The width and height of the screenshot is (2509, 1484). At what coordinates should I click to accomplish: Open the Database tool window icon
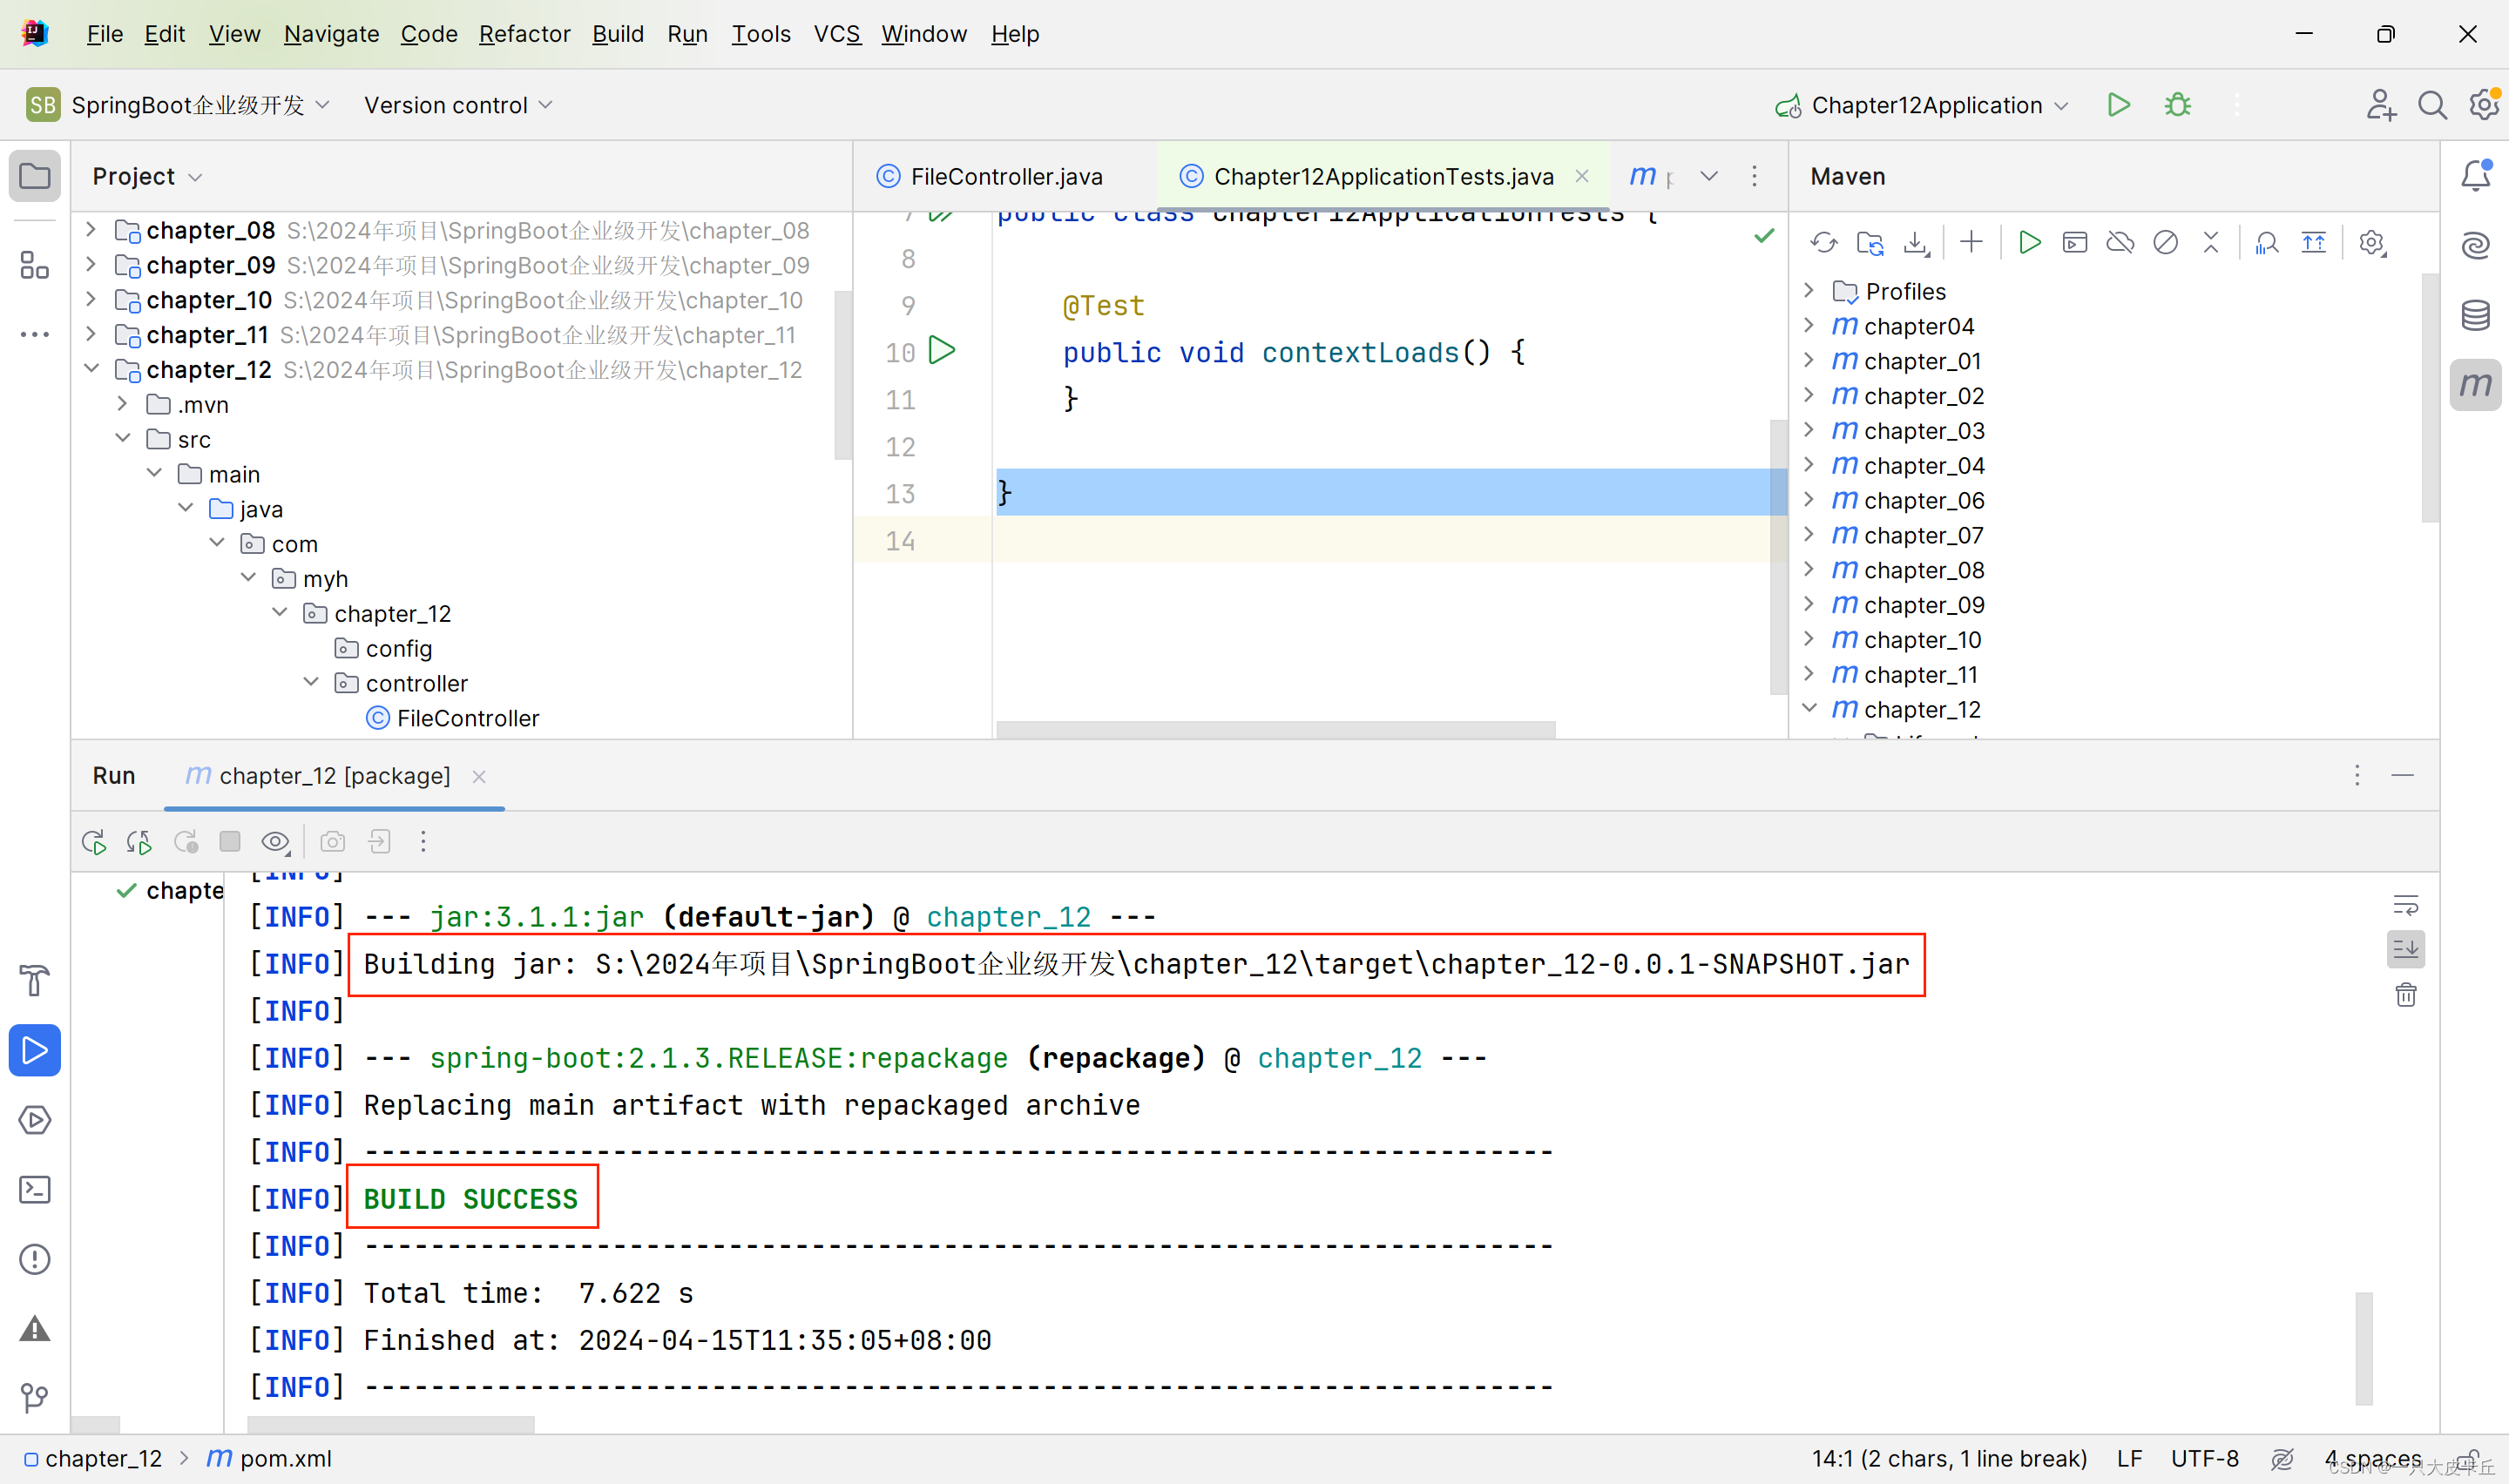click(2475, 315)
